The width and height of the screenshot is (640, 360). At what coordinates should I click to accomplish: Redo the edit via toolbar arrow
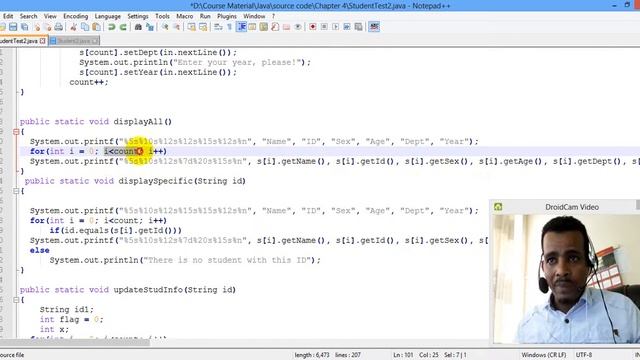[x=123, y=27]
